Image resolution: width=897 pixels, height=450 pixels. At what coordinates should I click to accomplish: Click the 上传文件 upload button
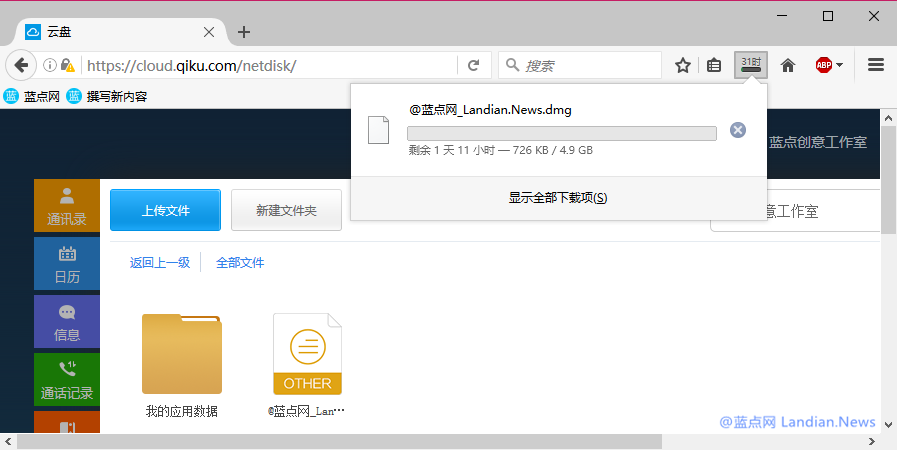[165, 210]
